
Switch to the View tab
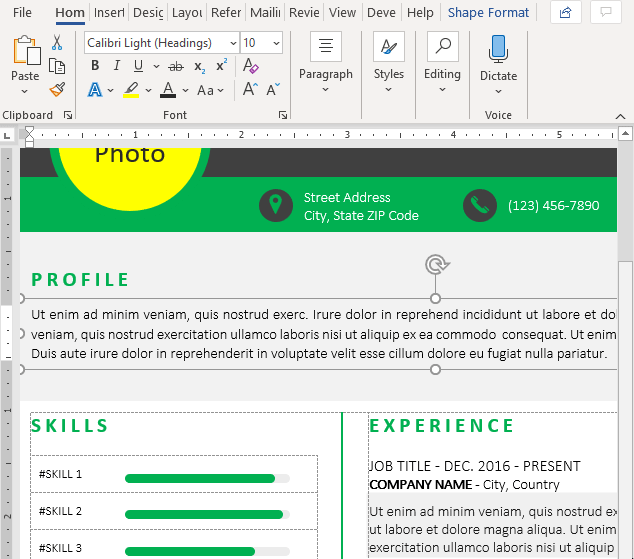[342, 13]
